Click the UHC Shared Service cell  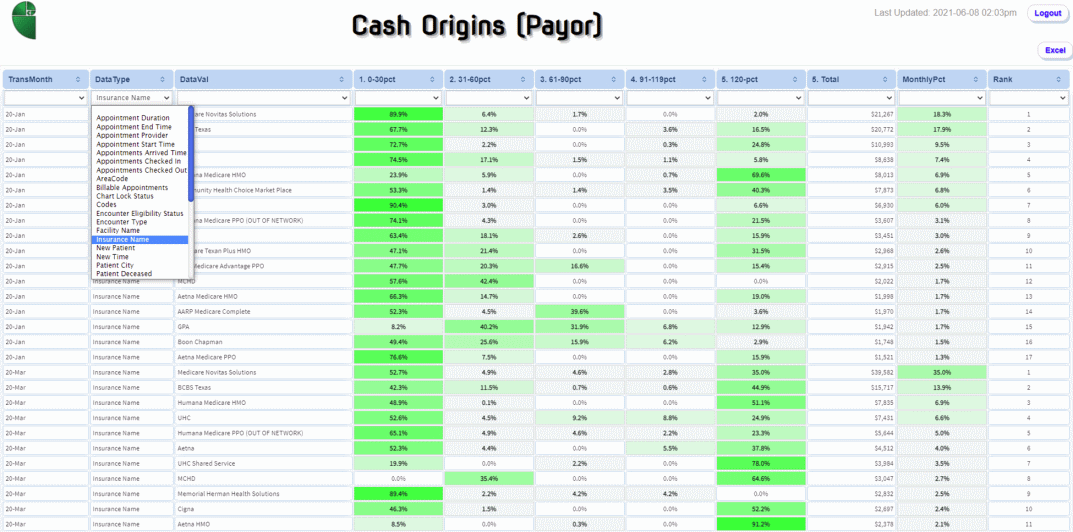(x=263, y=464)
